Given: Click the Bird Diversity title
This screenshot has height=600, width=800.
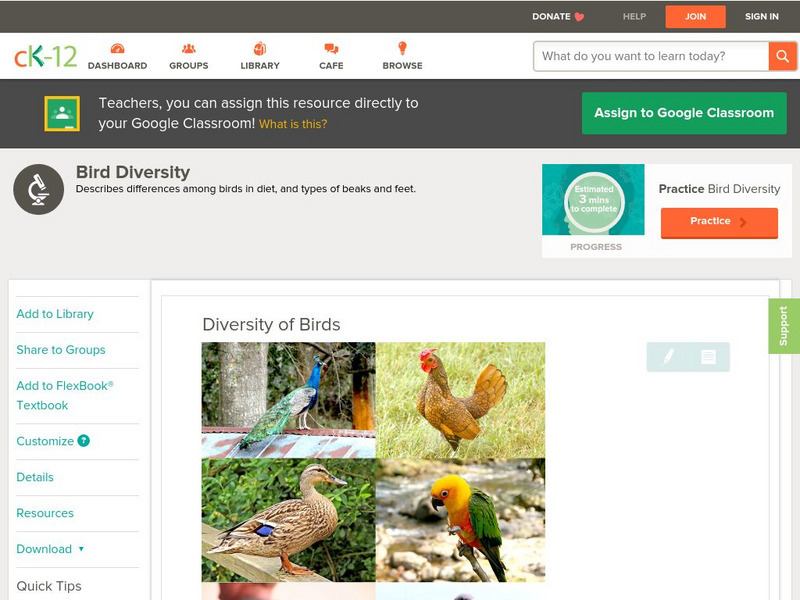Looking at the screenshot, I should 133,172.
